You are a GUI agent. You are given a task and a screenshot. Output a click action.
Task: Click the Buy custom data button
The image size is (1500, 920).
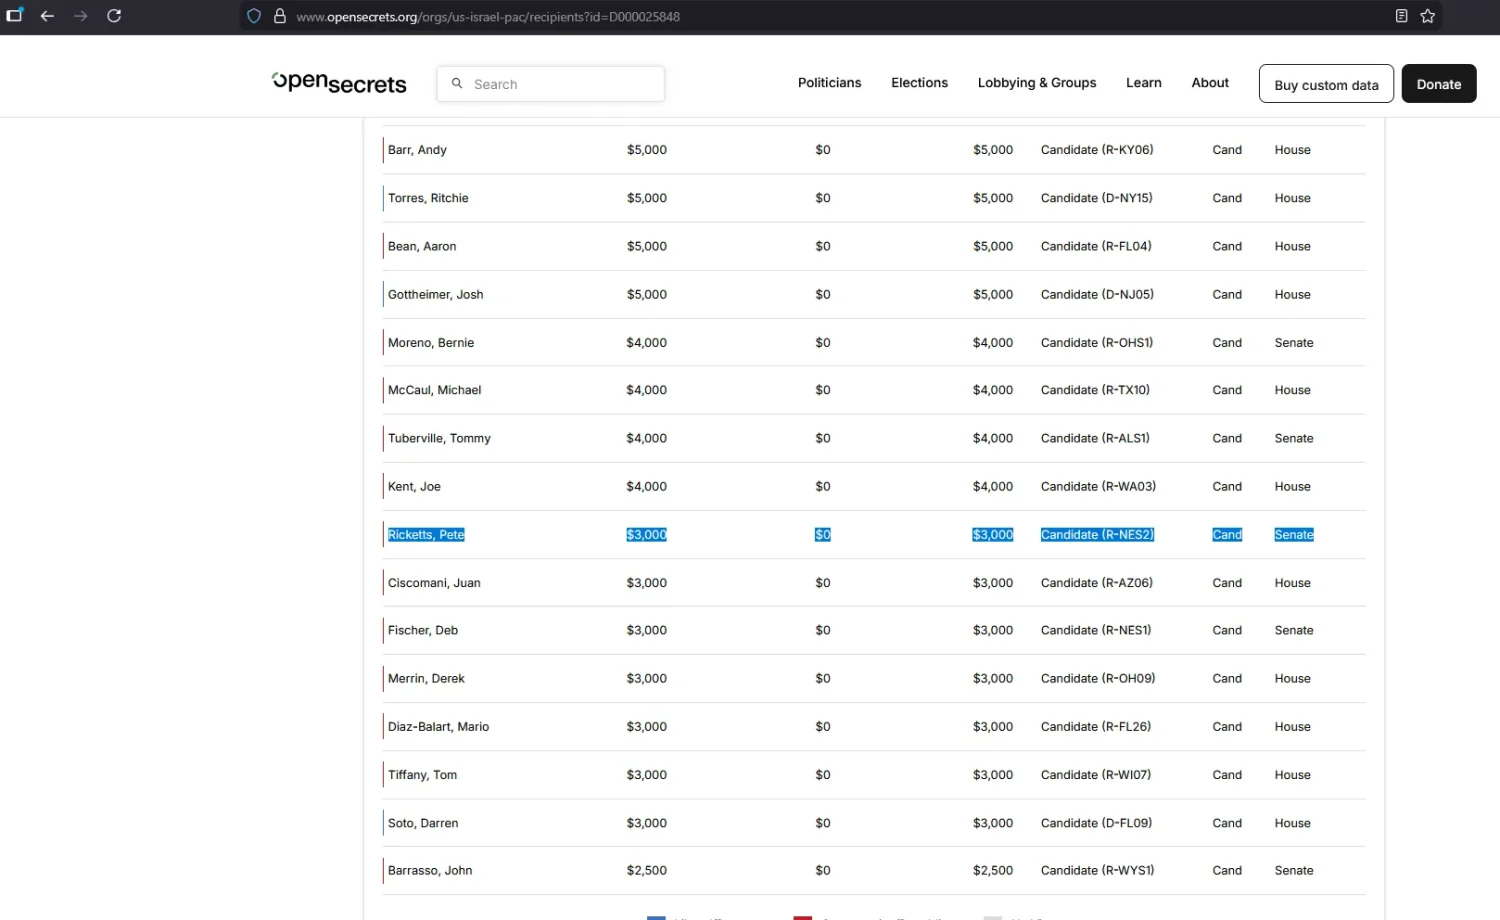point(1326,84)
